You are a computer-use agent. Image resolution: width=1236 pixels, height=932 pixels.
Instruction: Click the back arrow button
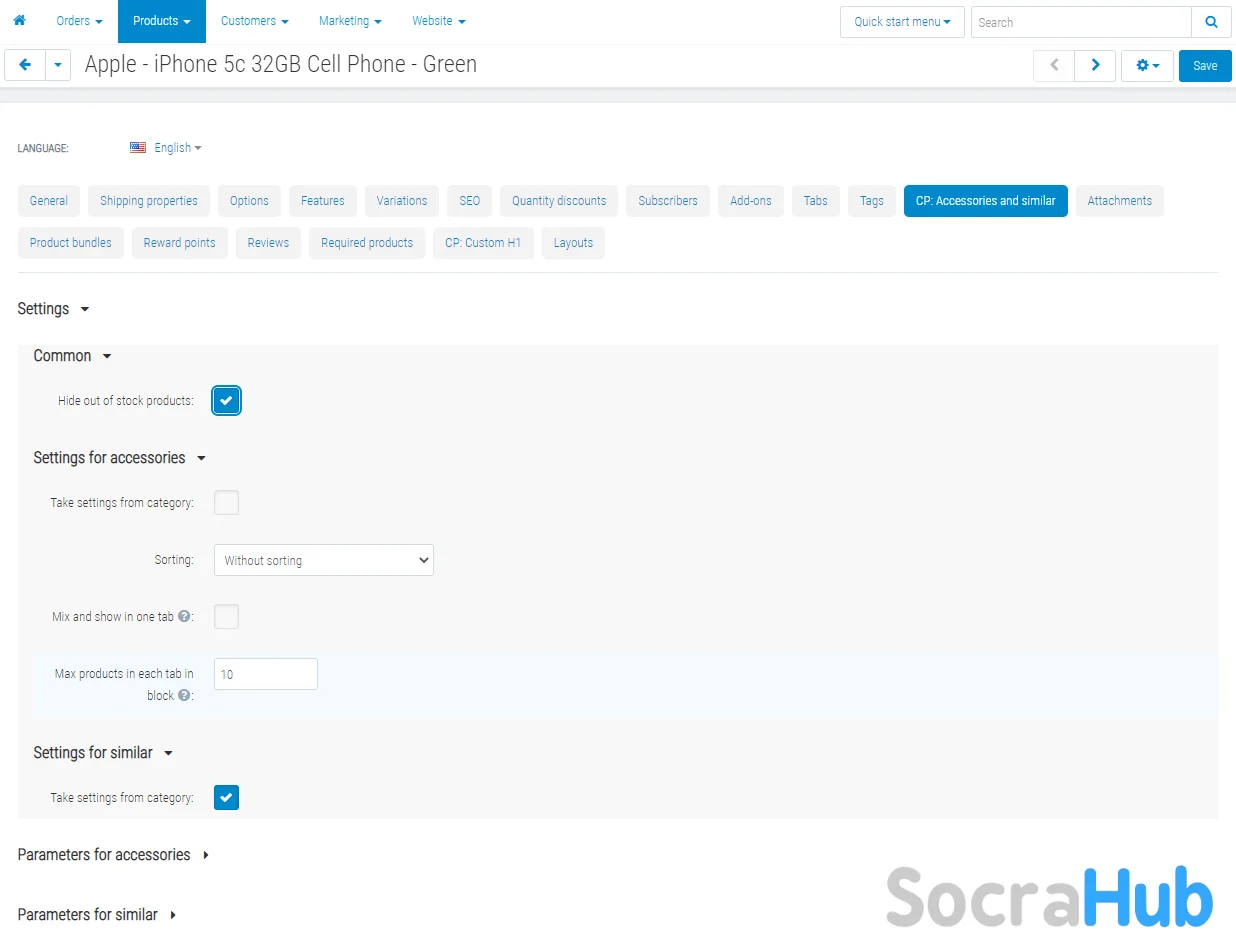tap(25, 65)
